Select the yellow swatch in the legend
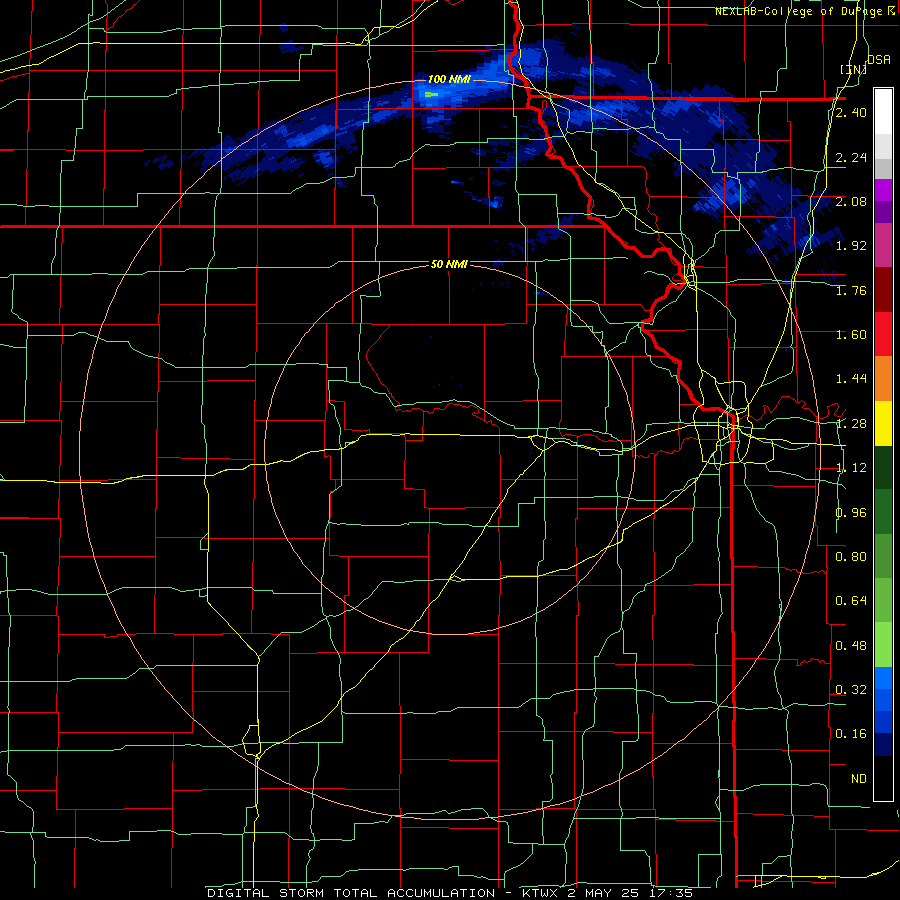The height and width of the screenshot is (900, 900). click(x=883, y=424)
